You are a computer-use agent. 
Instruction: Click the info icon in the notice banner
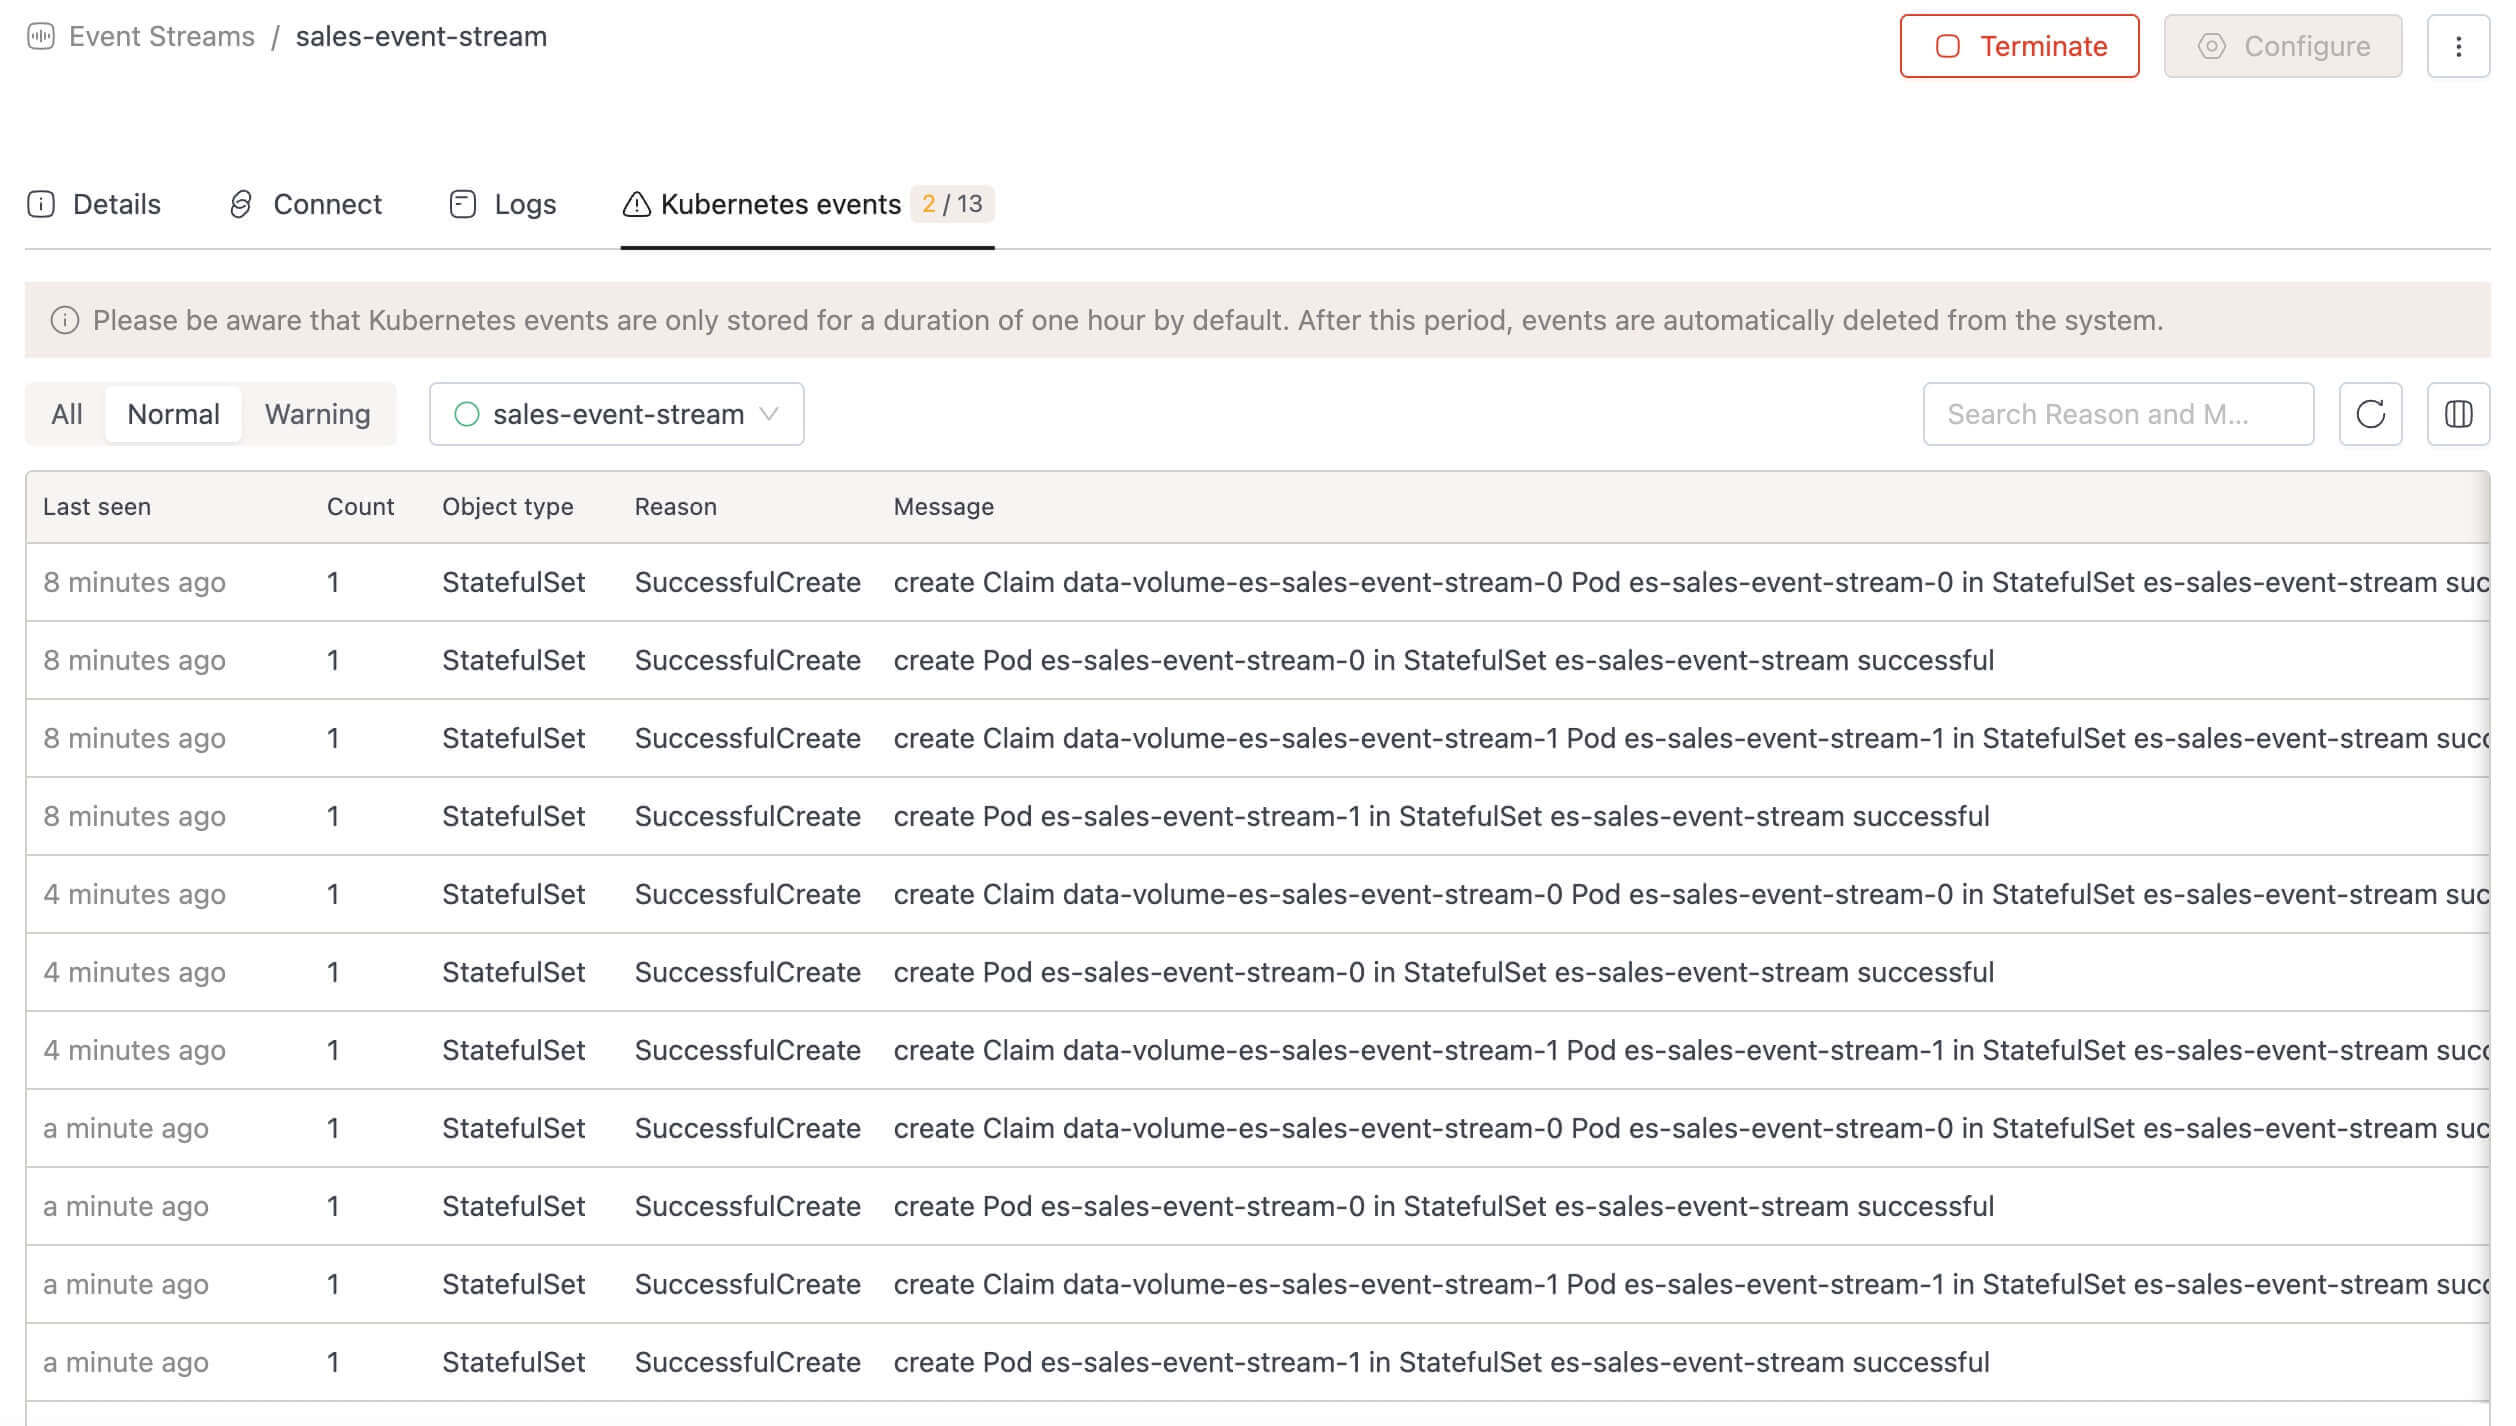tap(65, 320)
